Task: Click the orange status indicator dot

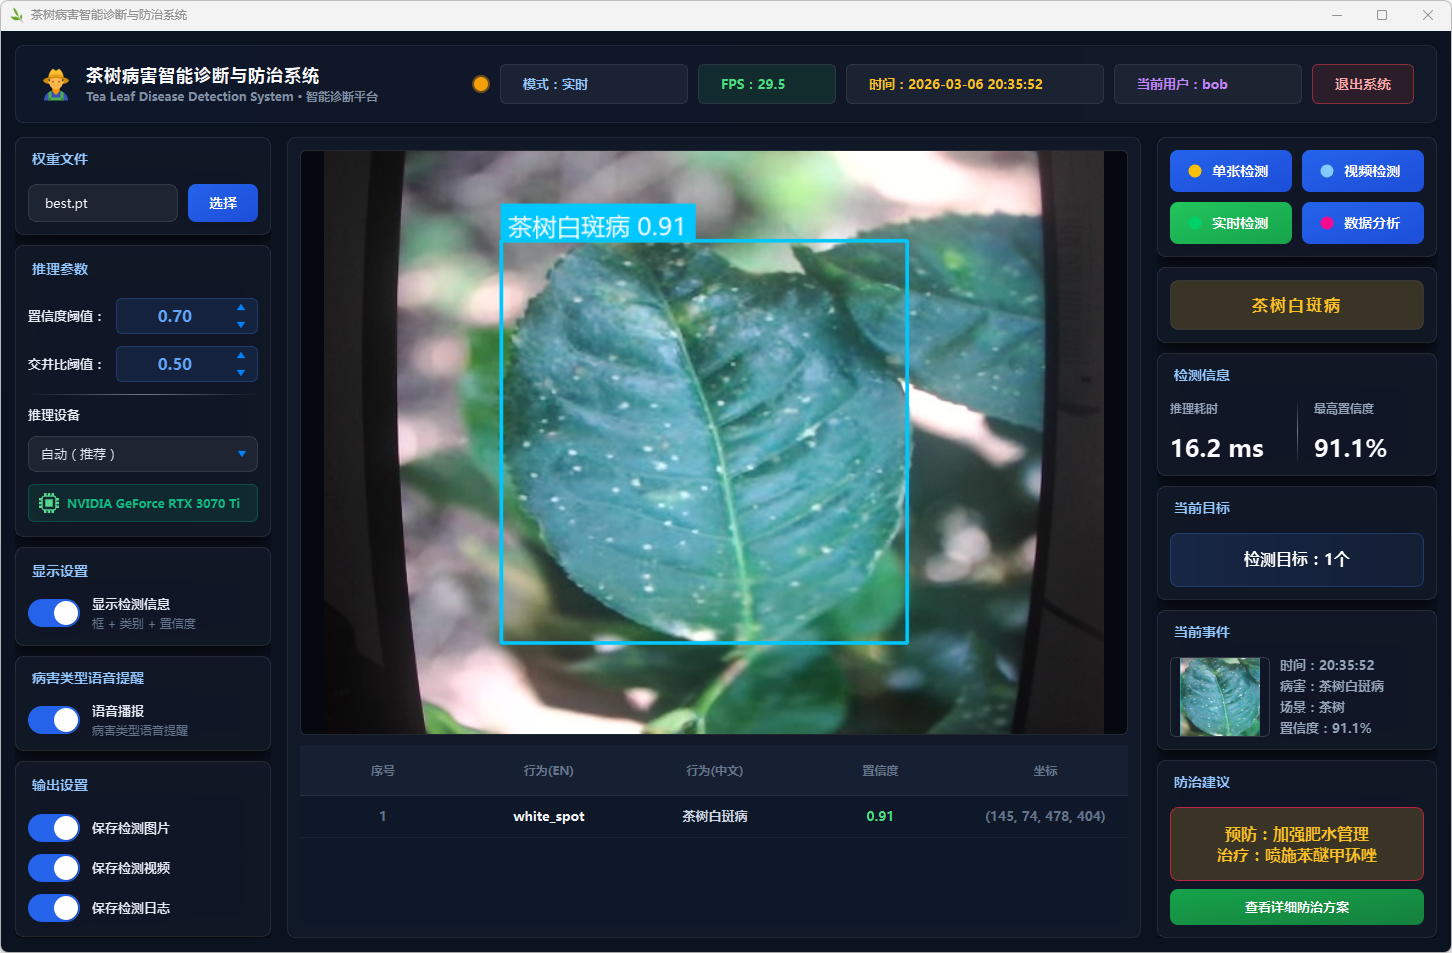Action: (x=481, y=84)
